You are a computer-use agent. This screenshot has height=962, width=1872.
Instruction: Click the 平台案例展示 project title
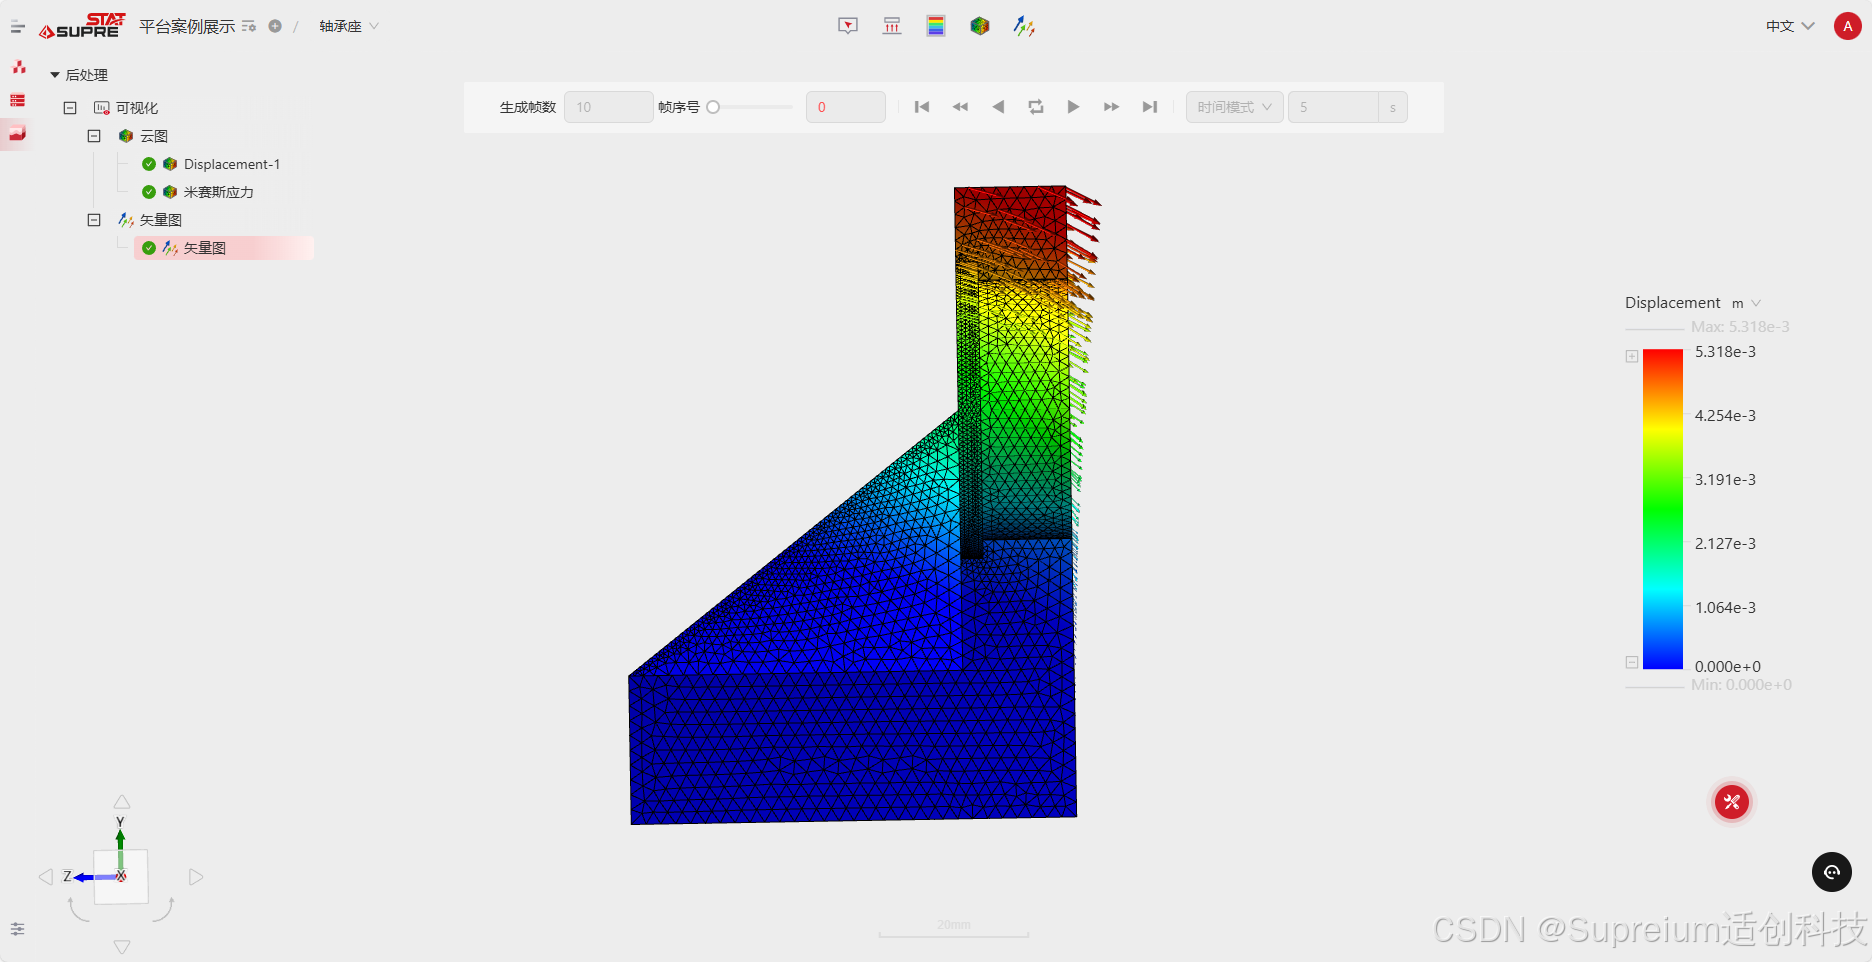pyautogui.click(x=187, y=26)
